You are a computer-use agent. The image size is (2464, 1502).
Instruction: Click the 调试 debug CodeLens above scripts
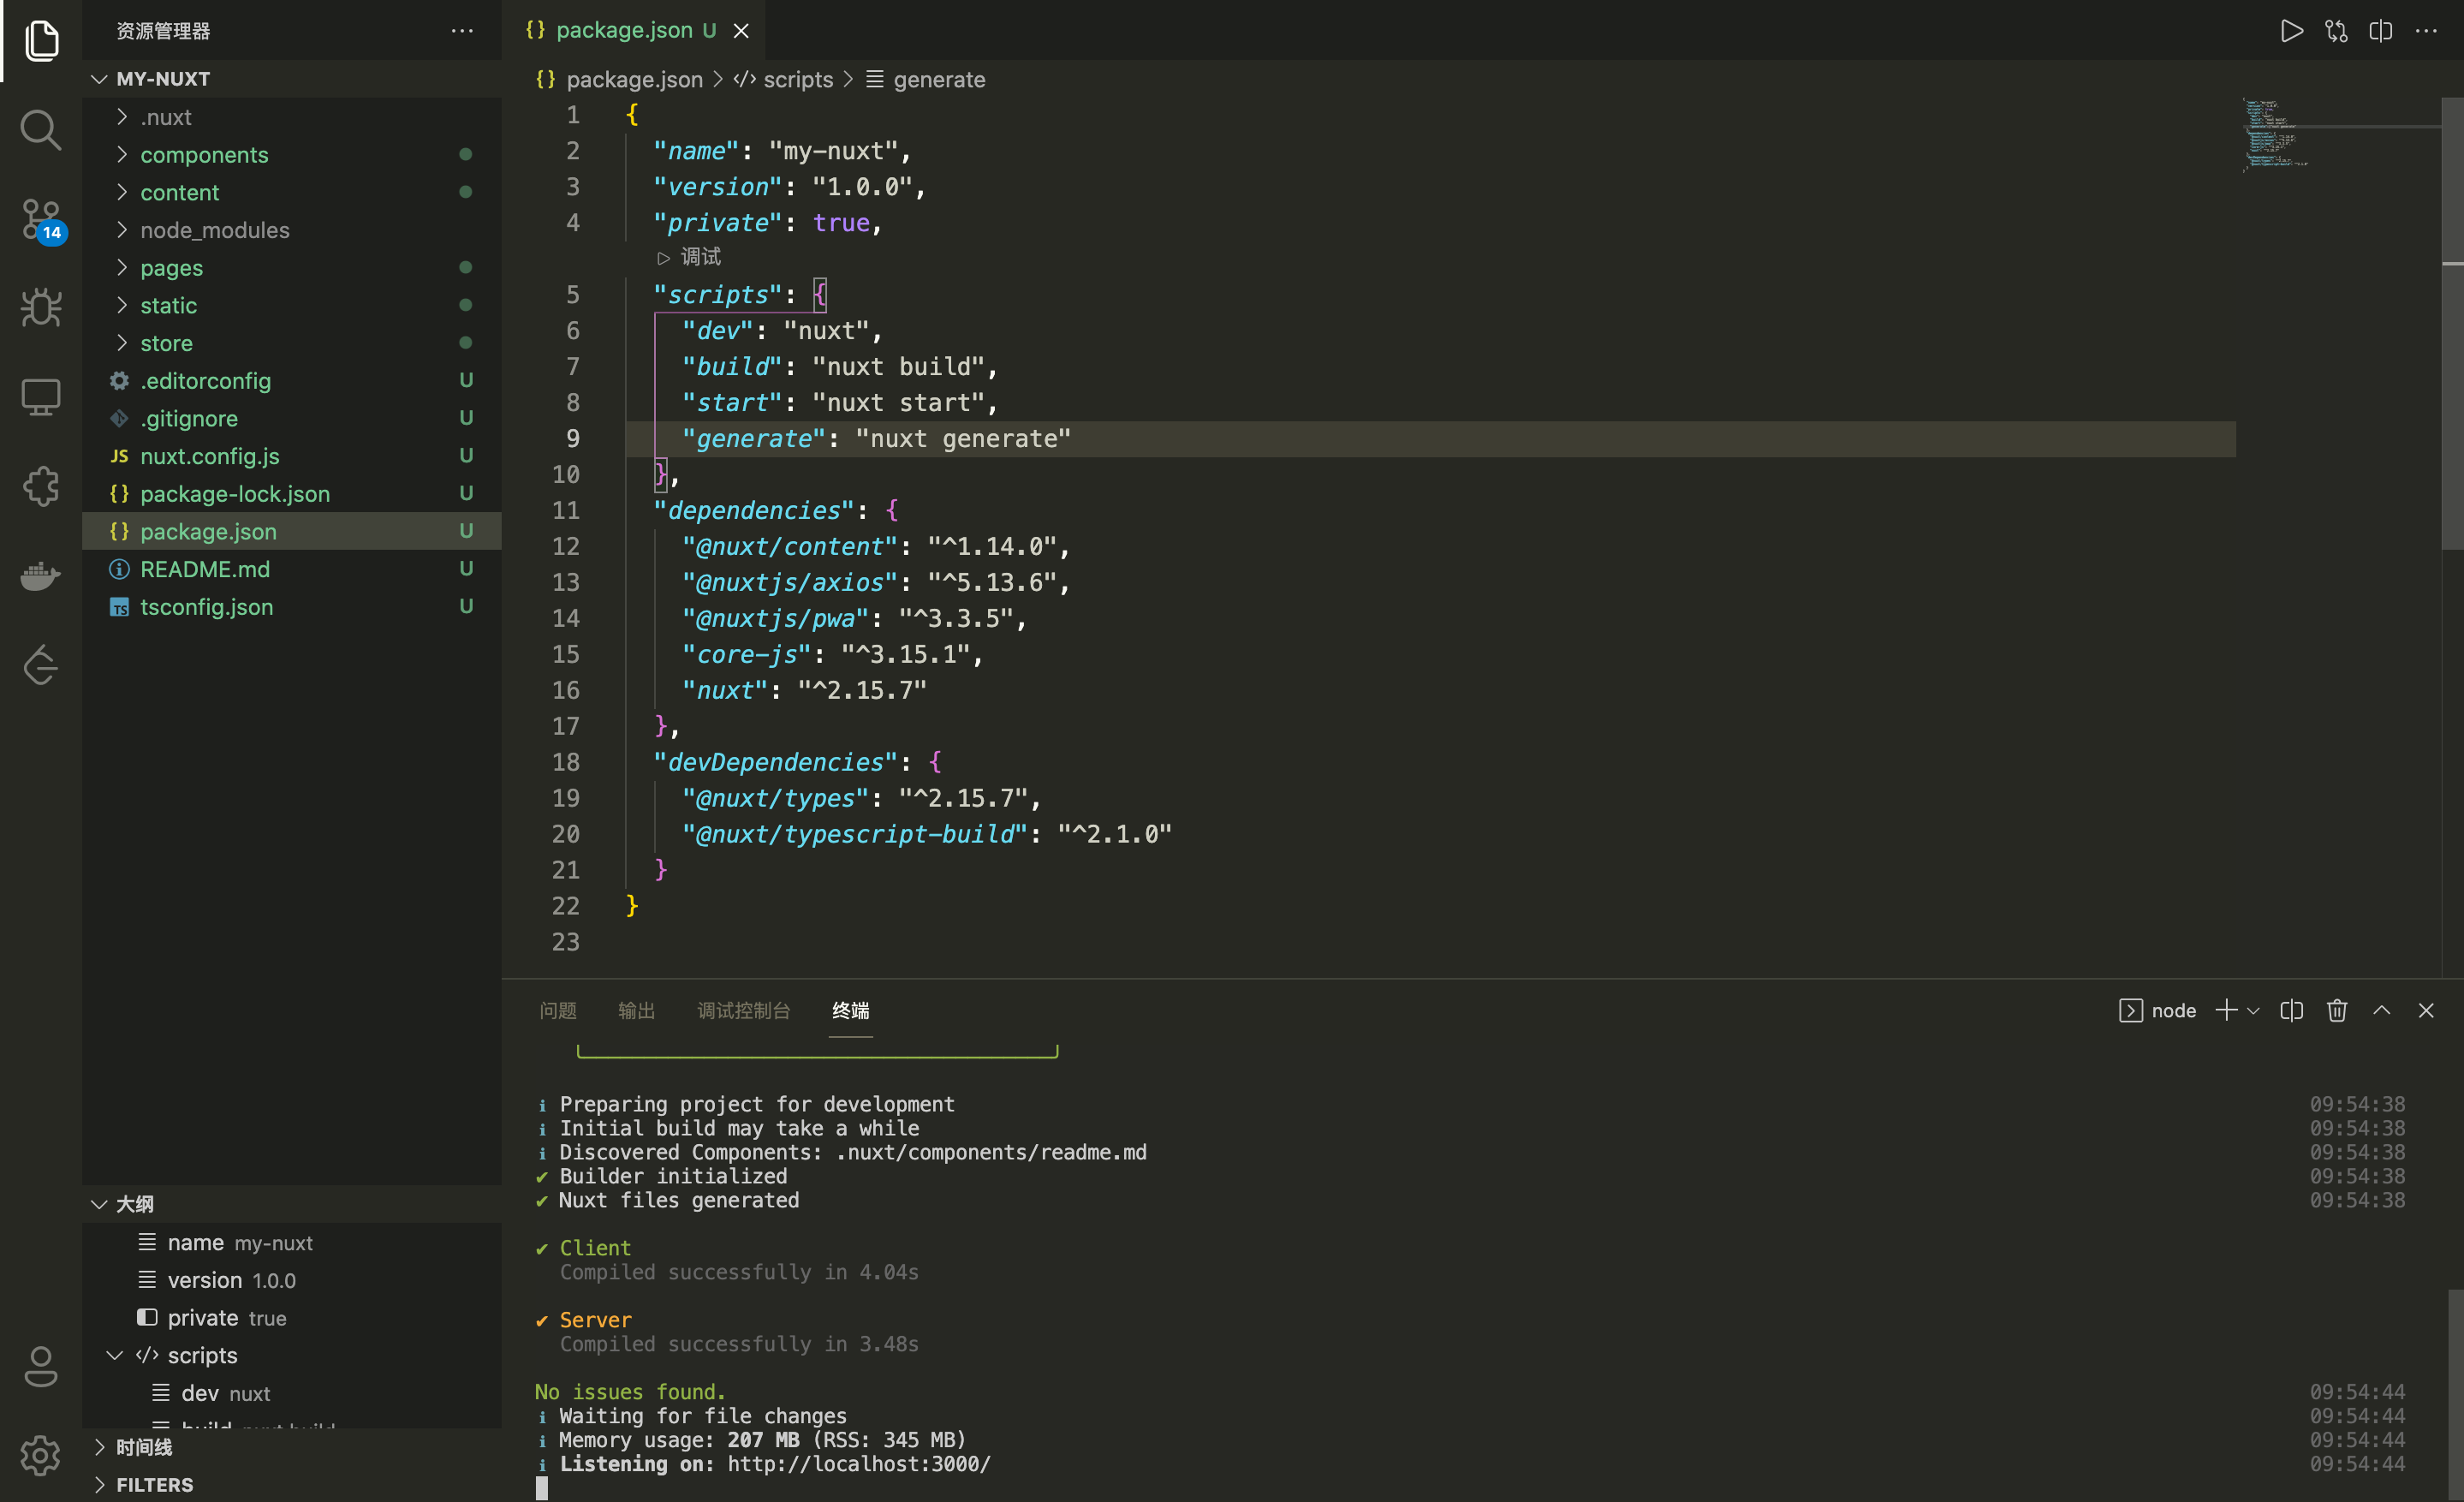pos(690,257)
